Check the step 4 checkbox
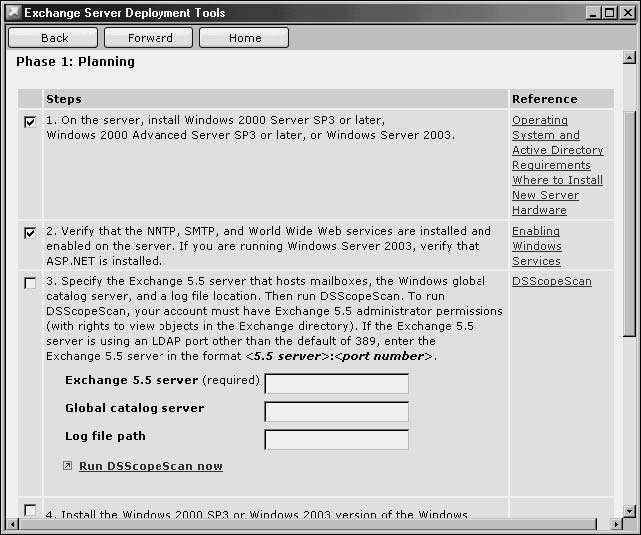Screen dimensions: 641x535 tap(30, 510)
